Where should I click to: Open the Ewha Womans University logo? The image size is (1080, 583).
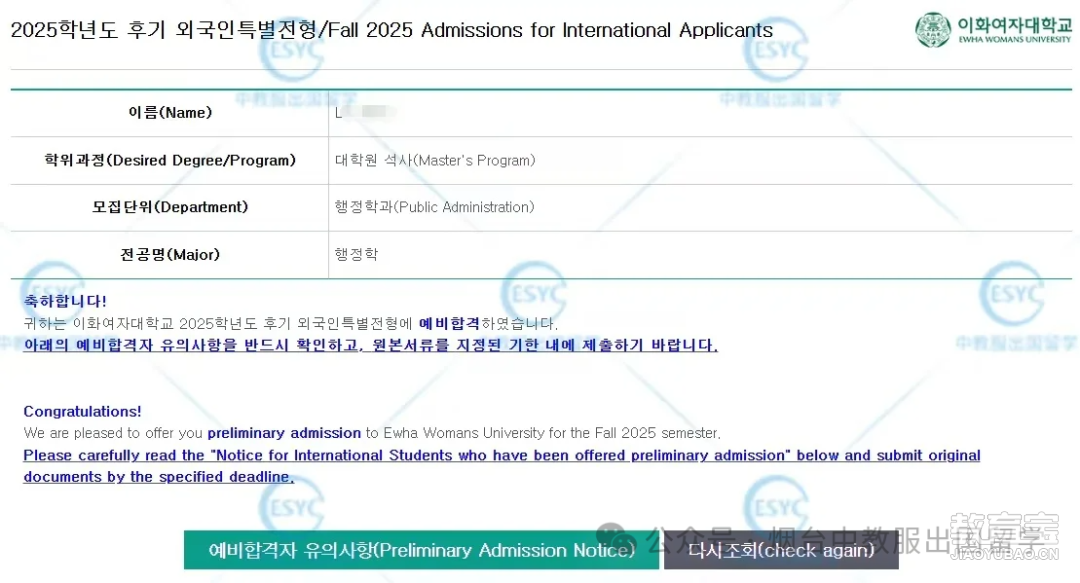coord(993,30)
